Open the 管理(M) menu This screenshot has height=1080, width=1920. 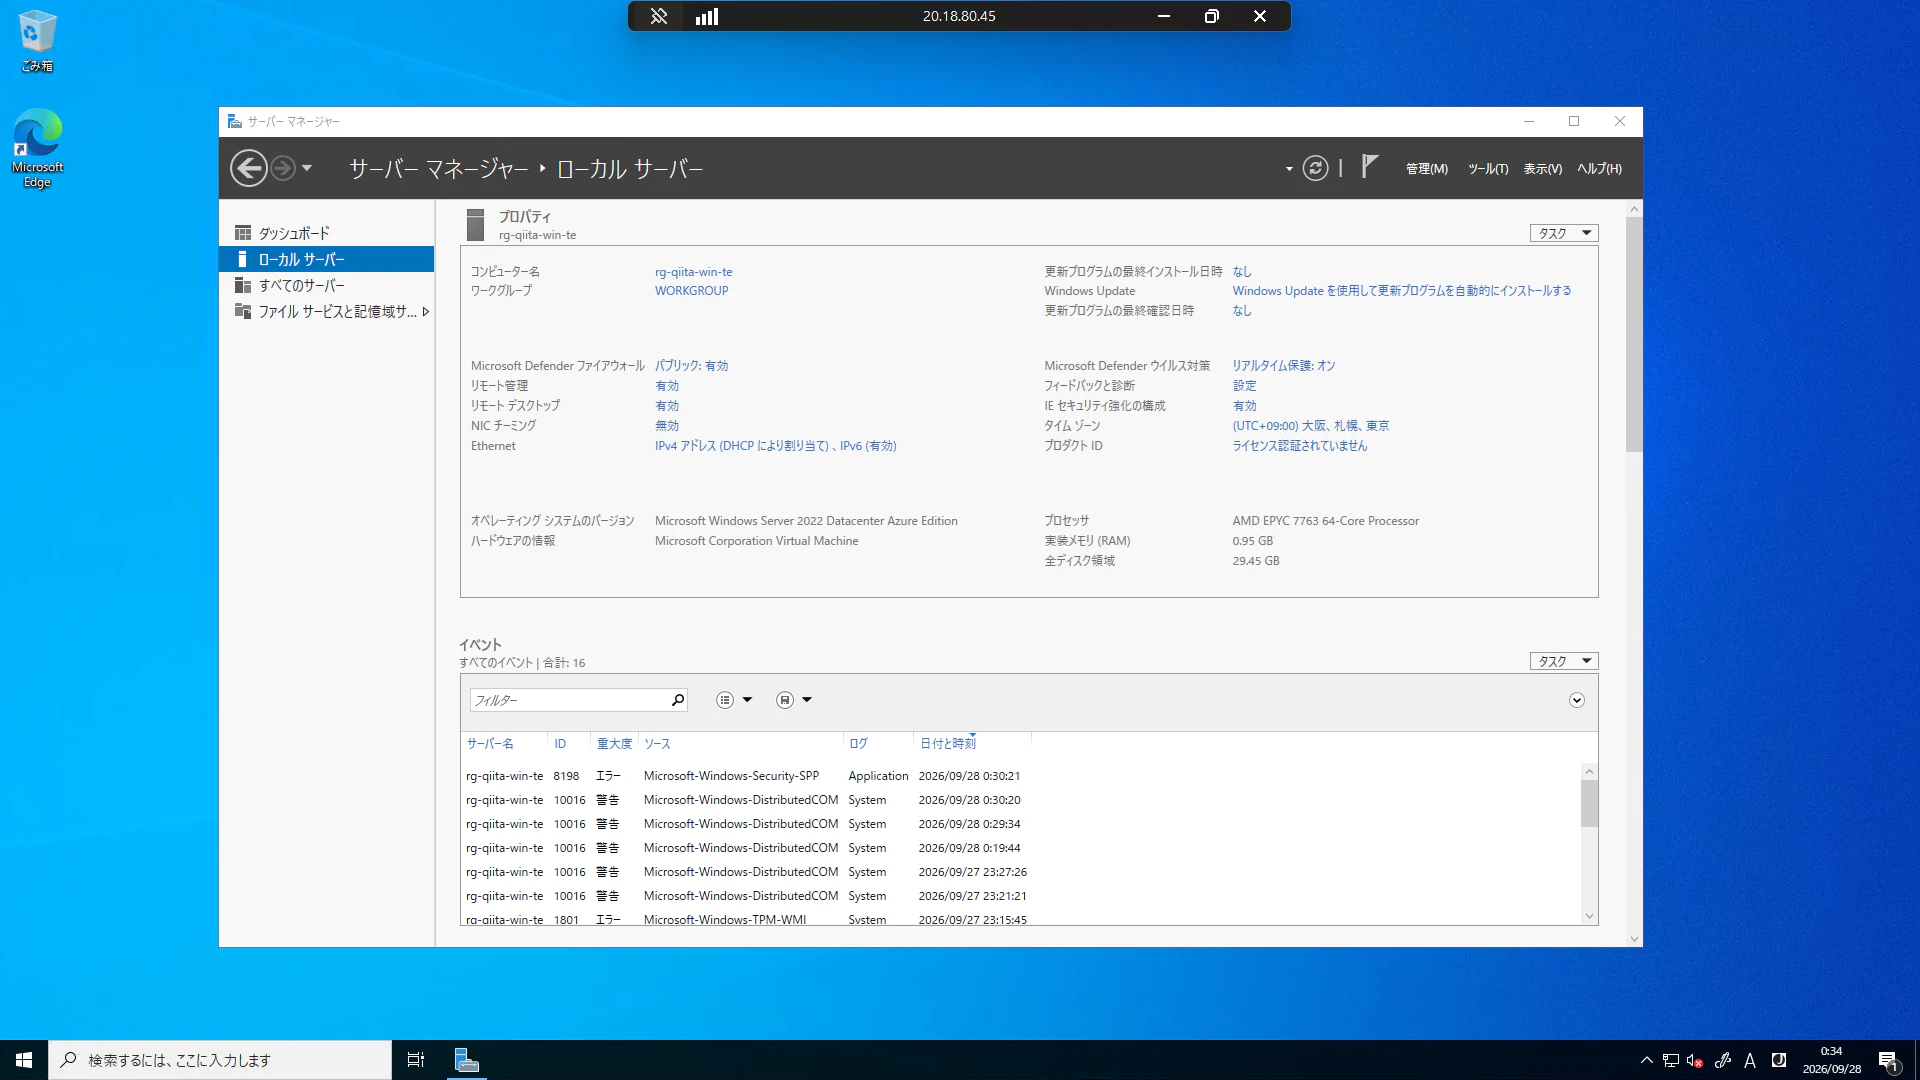coord(1426,169)
